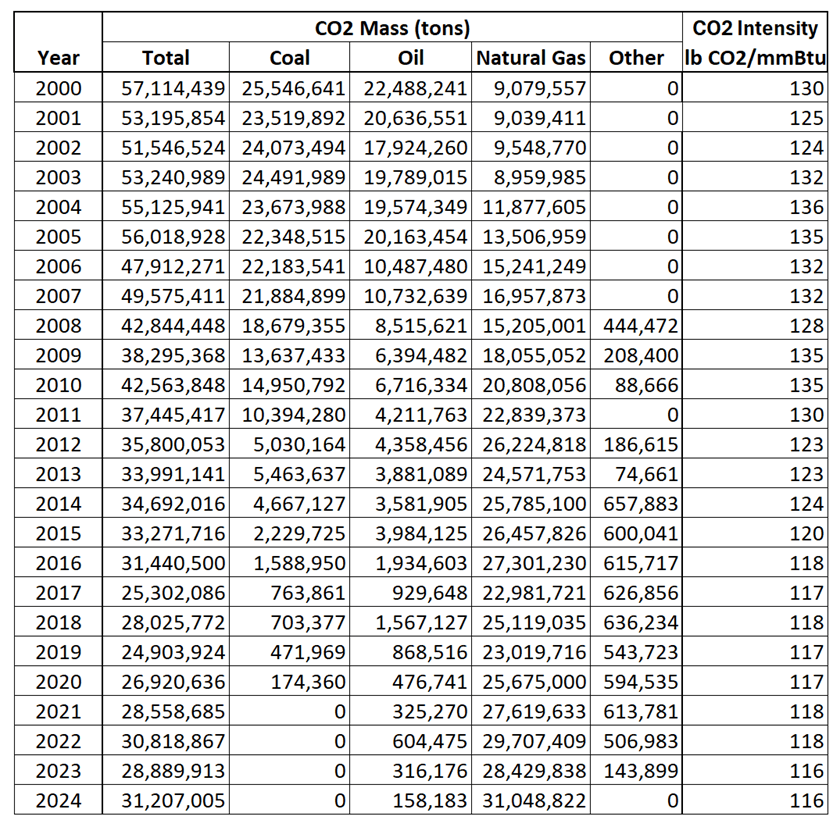The height and width of the screenshot is (820, 840).
Task: Select the Natural Gas column header
Action: tap(531, 58)
